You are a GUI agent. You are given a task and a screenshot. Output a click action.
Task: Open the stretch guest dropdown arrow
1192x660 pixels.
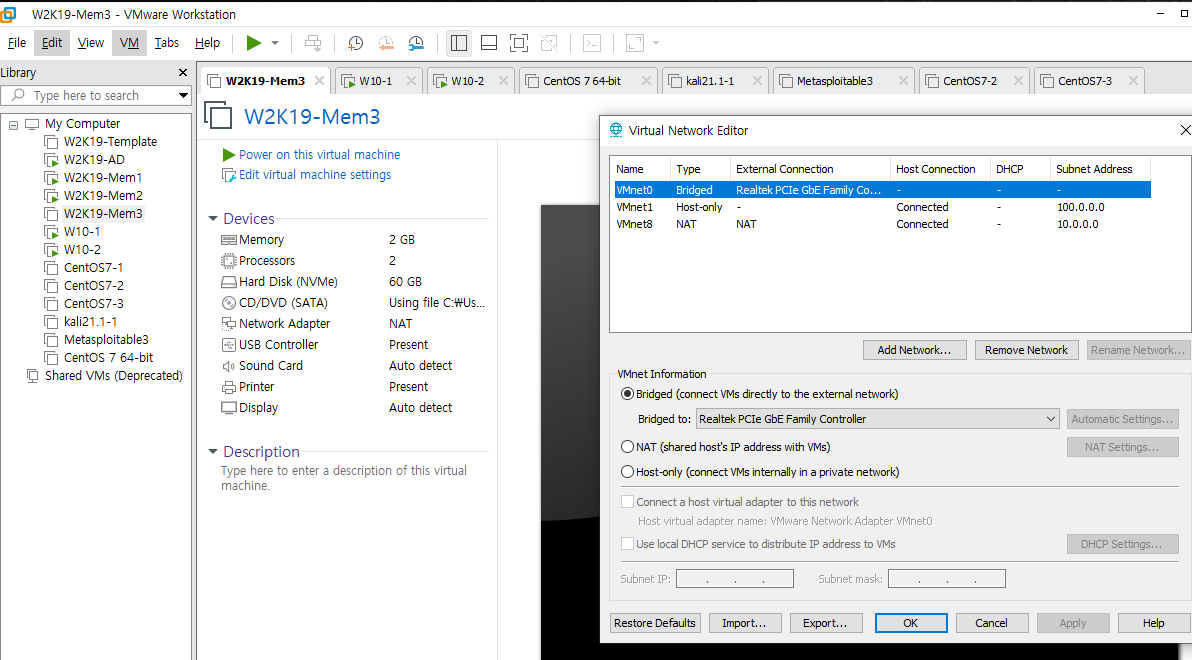(x=656, y=43)
